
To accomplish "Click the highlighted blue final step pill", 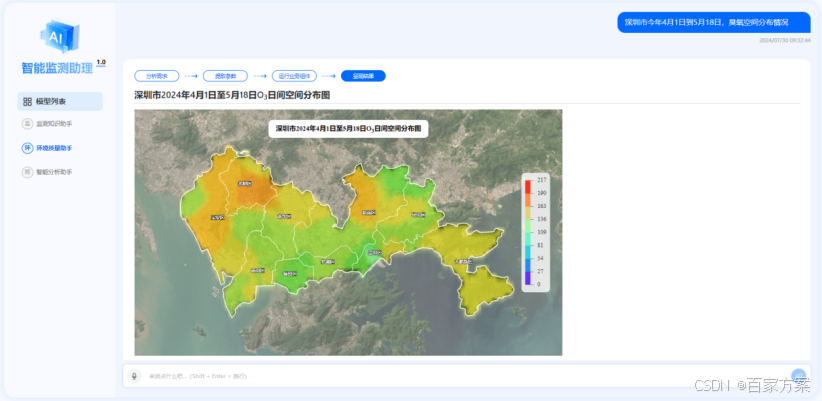I will (x=363, y=76).
